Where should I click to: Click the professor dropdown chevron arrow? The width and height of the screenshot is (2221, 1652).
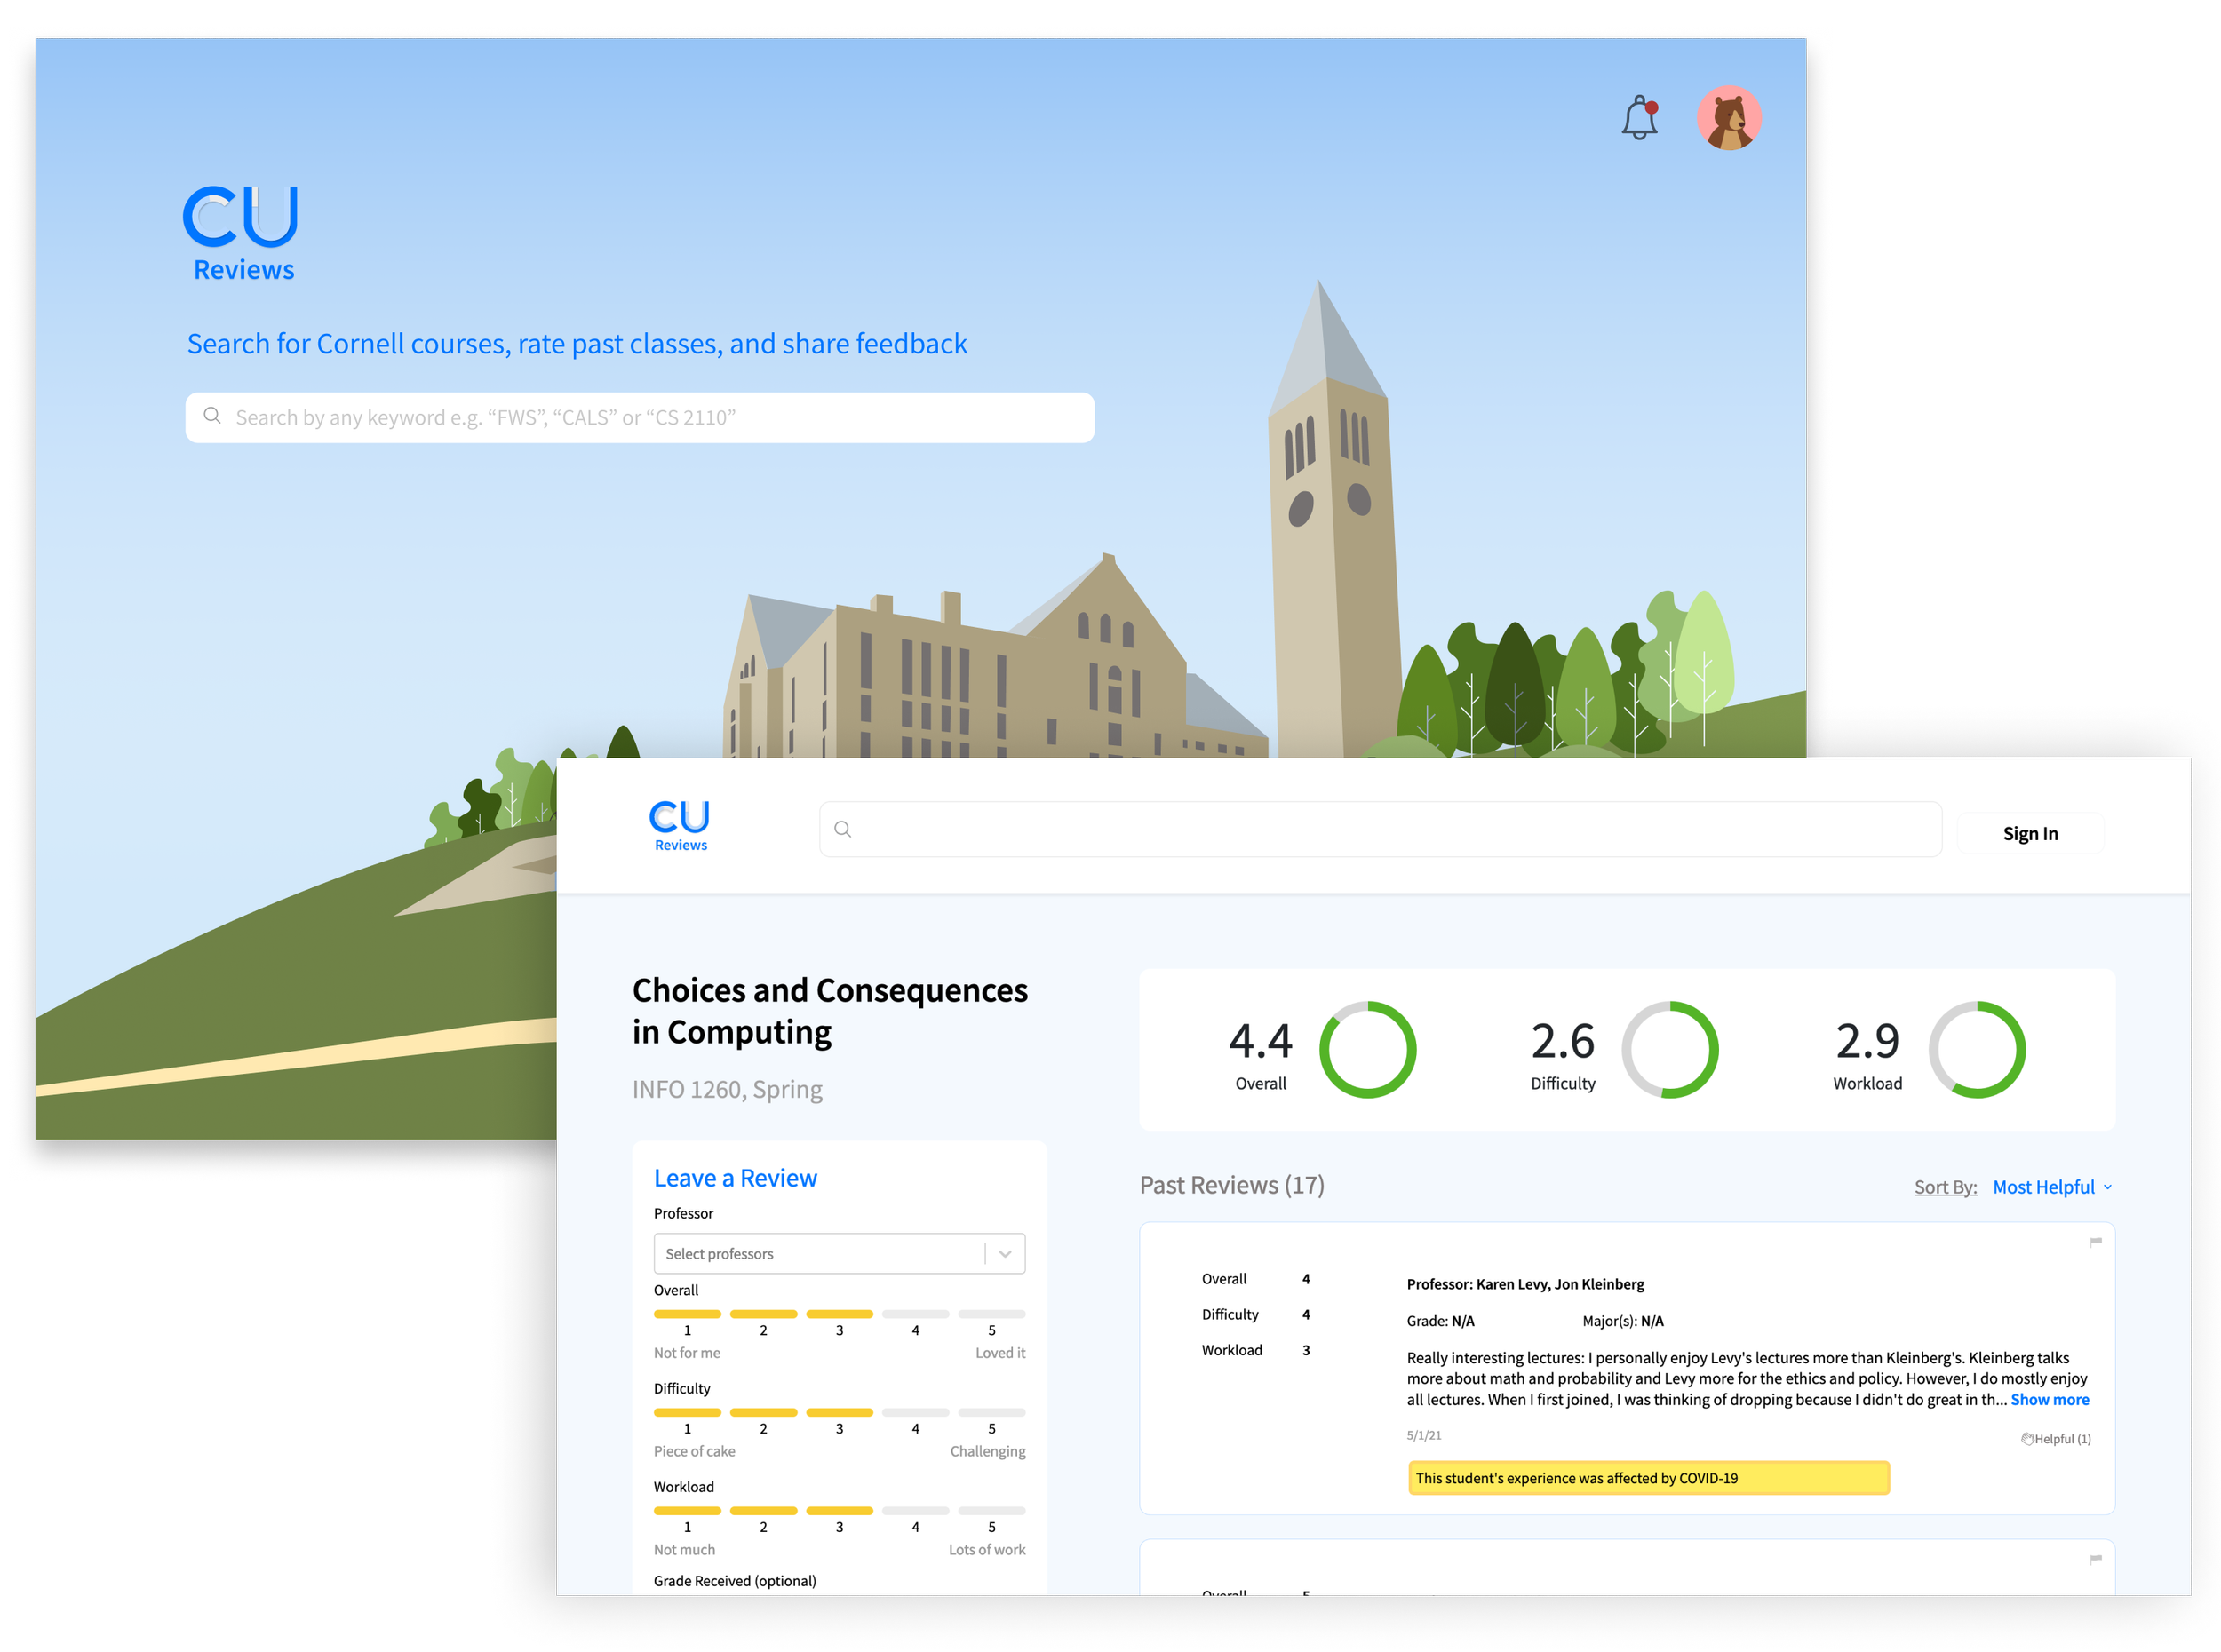click(x=1005, y=1254)
